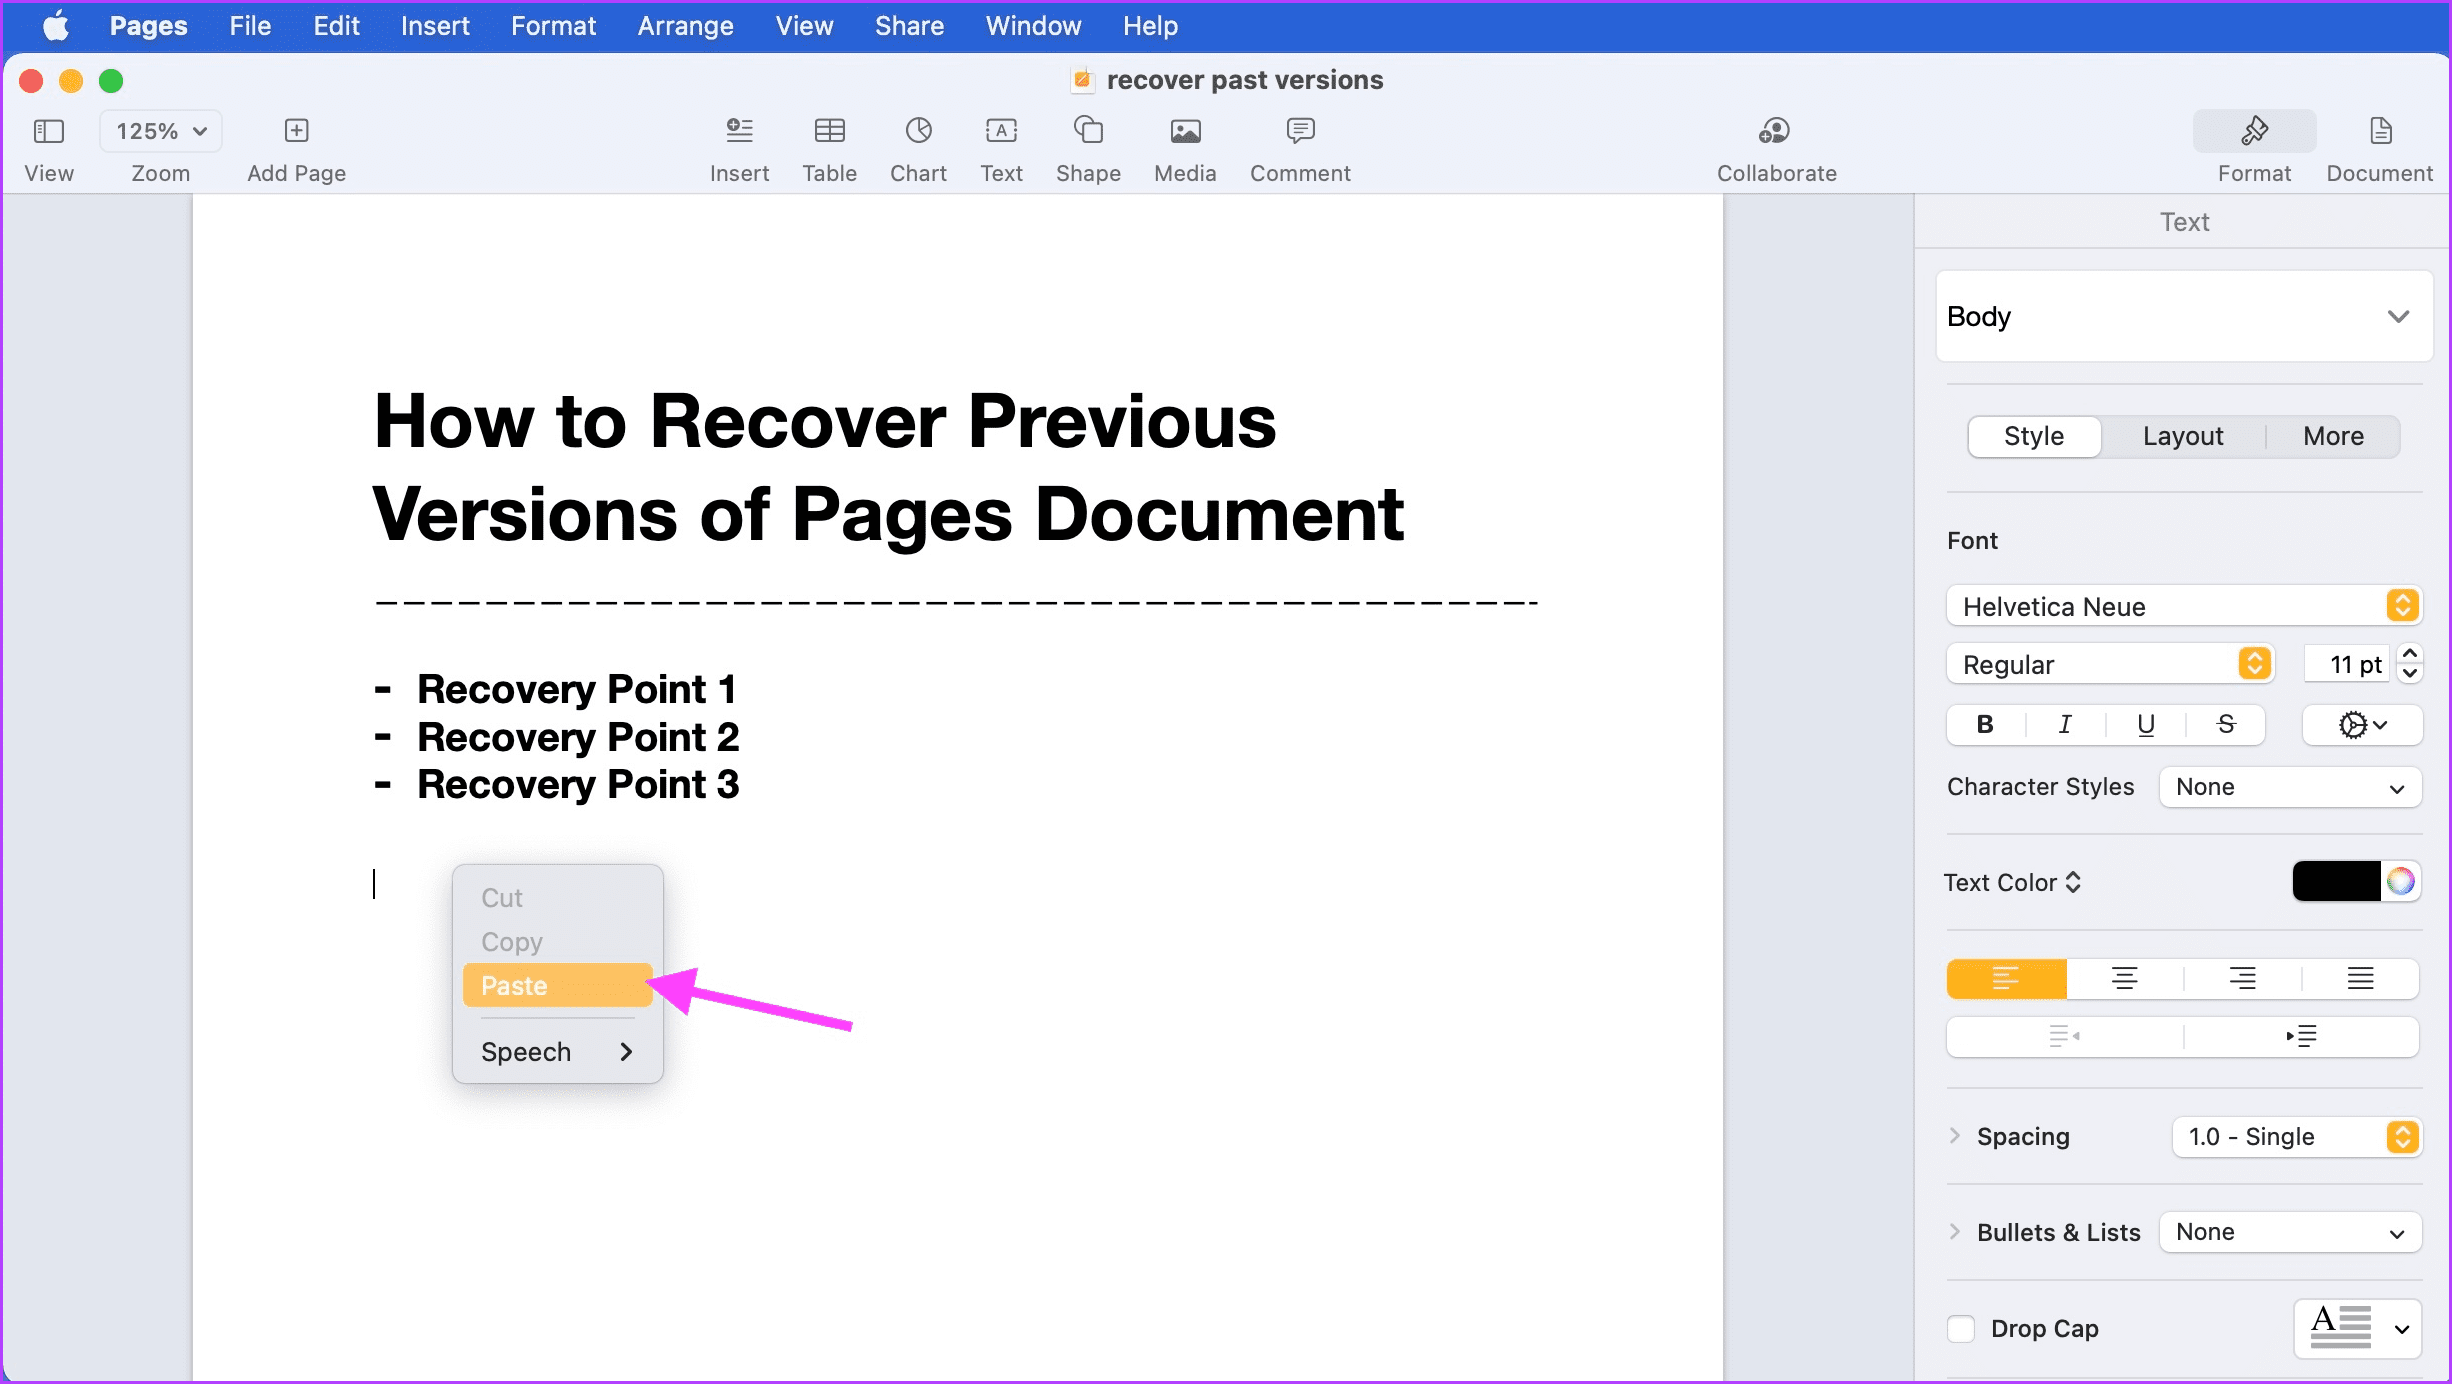The width and height of the screenshot is (2452, 1384).
Task: Open the View sidebar icon in toolbar
Action: 48,131
